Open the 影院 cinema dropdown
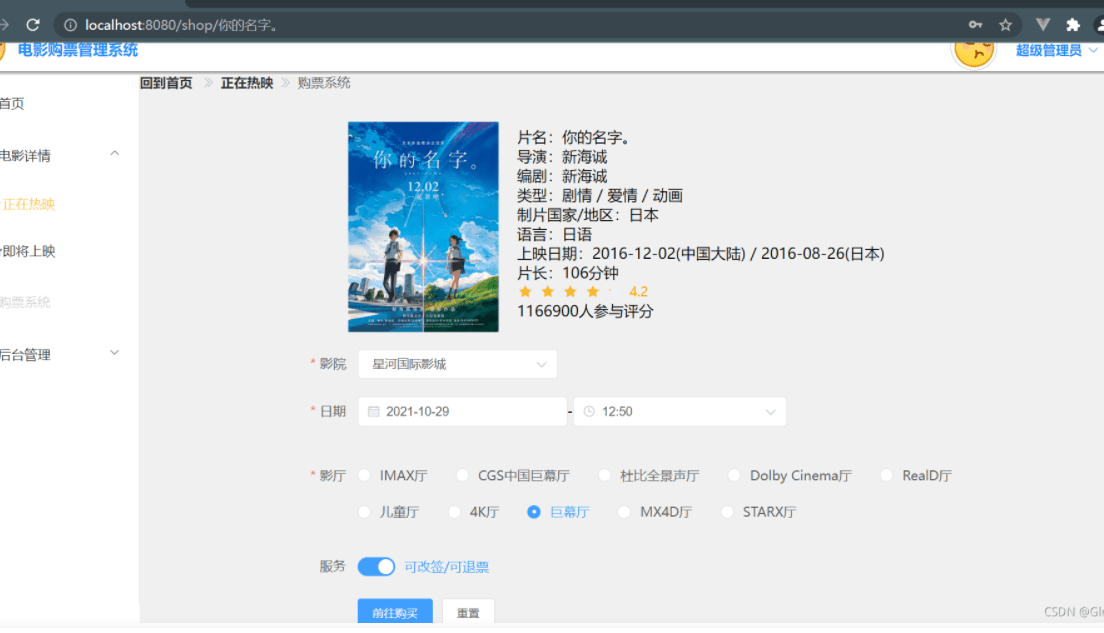The width and height of the screenshot is (1104, 633). (x=458, y=364)
